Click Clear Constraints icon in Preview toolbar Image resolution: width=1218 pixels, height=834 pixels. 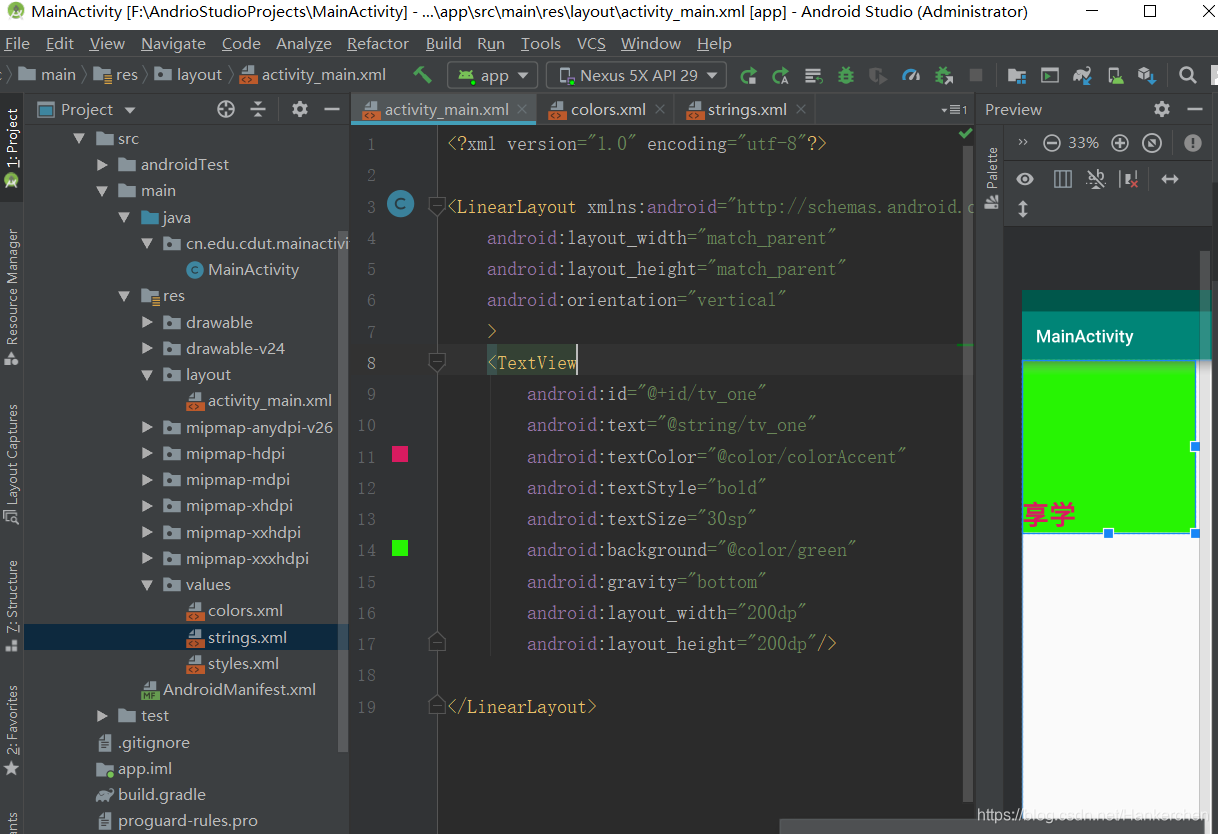(x=1130, y=179)
